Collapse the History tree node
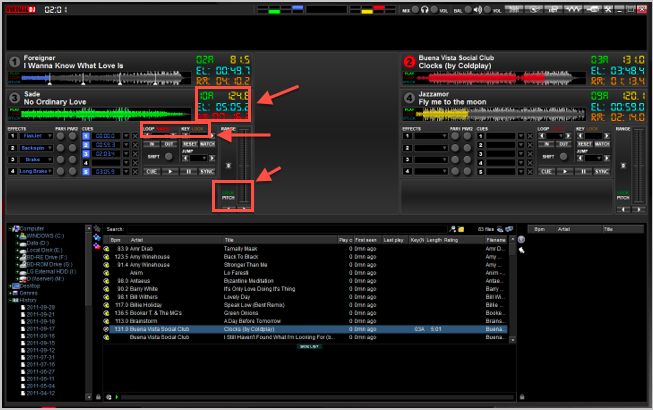The height and width of the screenshot is (410, 653). [10, 300]
